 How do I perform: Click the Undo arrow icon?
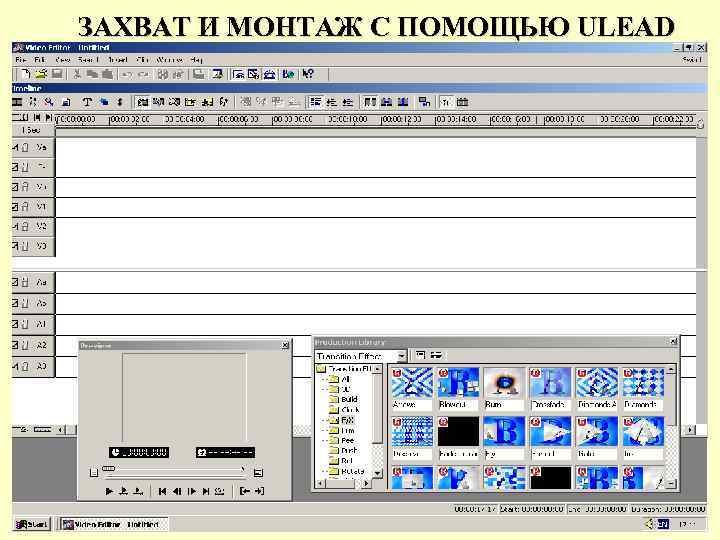pos(128,74)
